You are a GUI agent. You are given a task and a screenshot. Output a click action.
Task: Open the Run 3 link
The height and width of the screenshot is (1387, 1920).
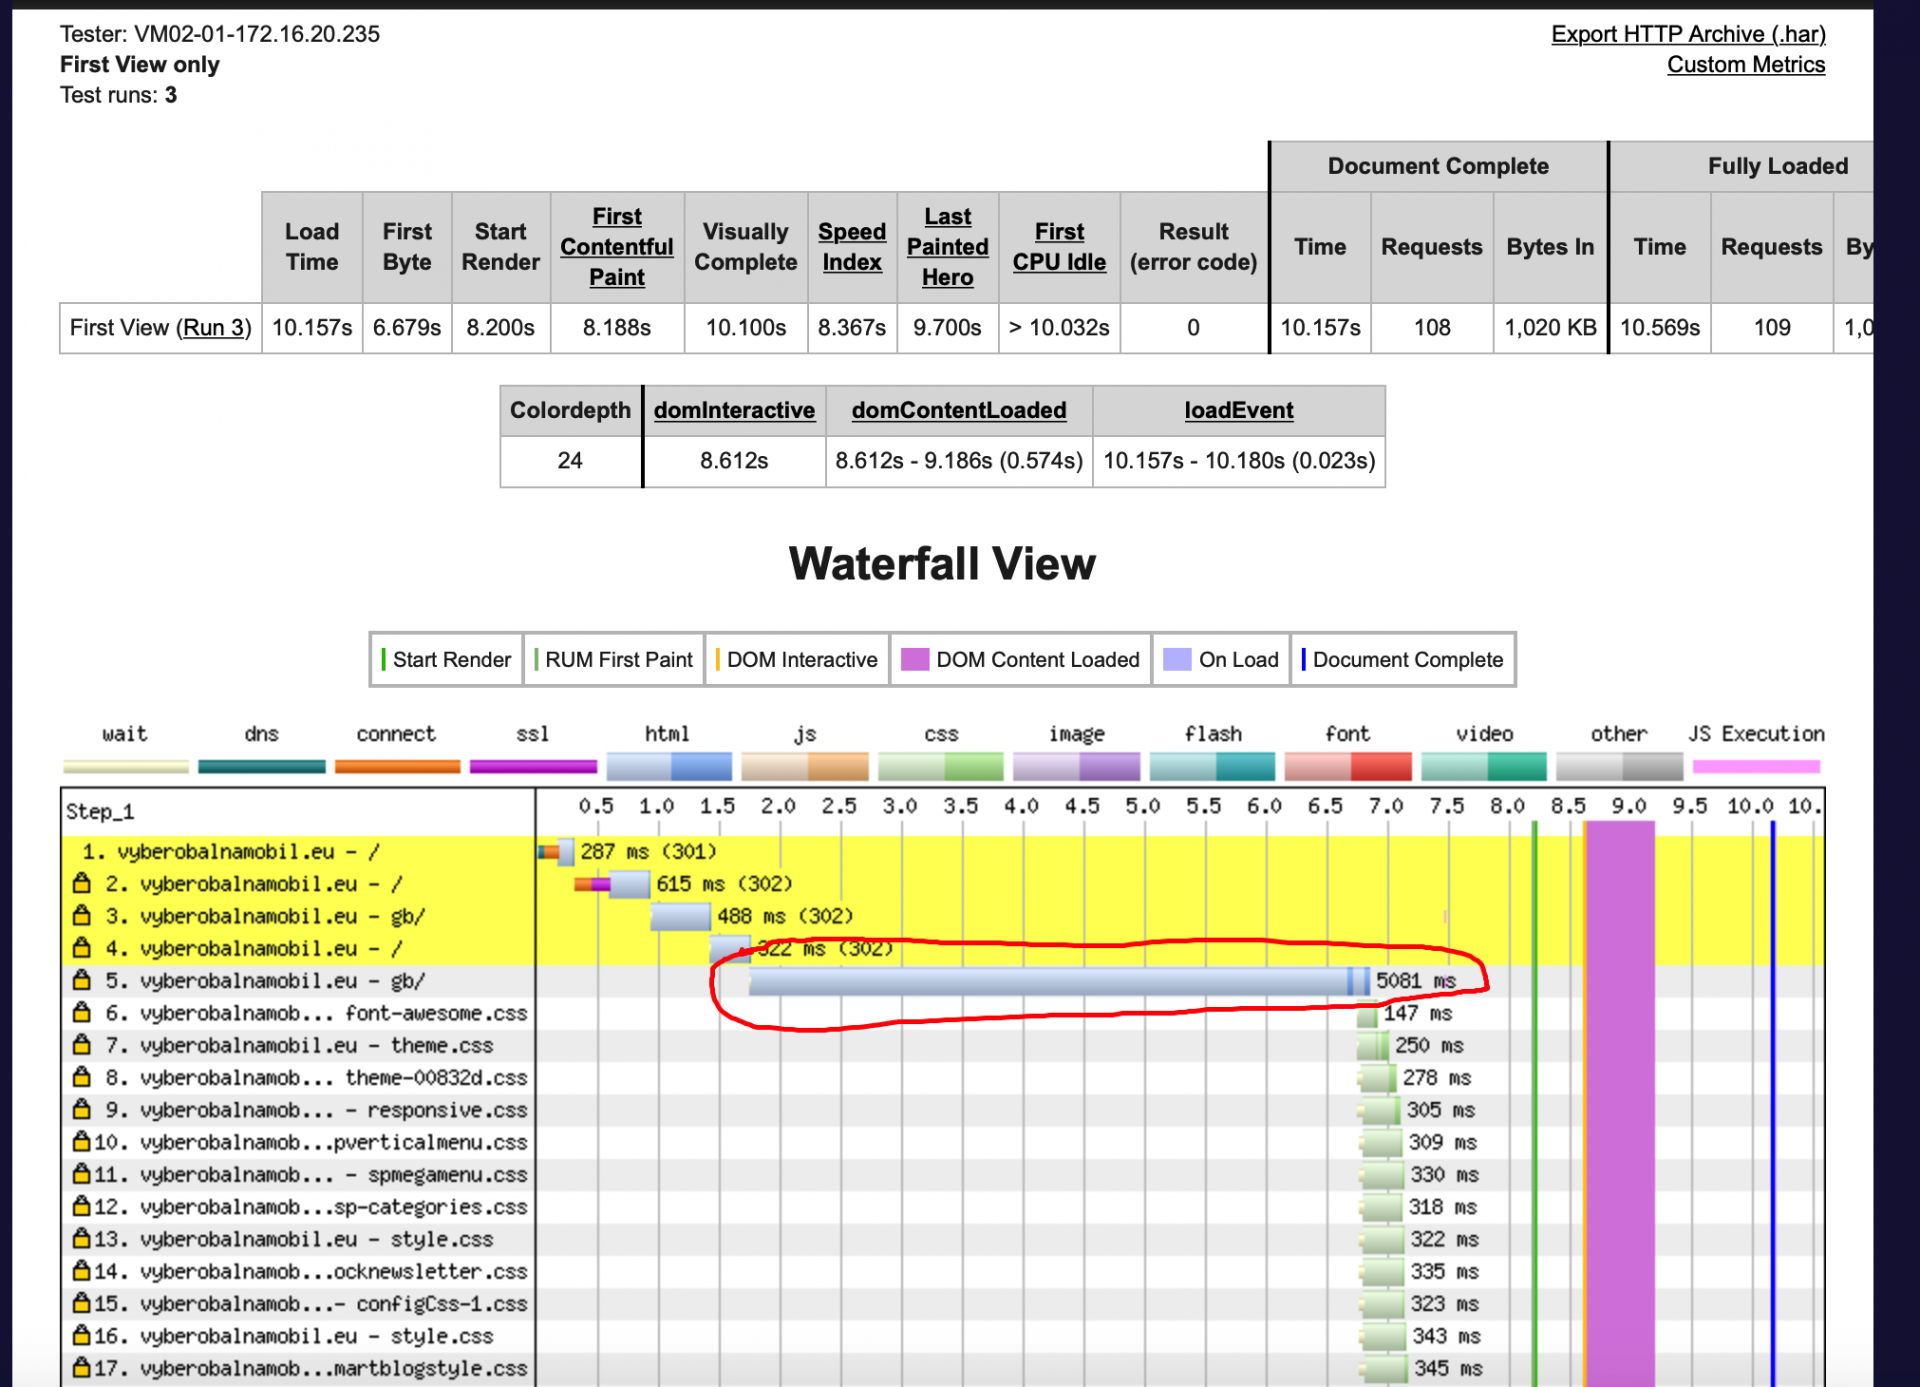[212, 328]
